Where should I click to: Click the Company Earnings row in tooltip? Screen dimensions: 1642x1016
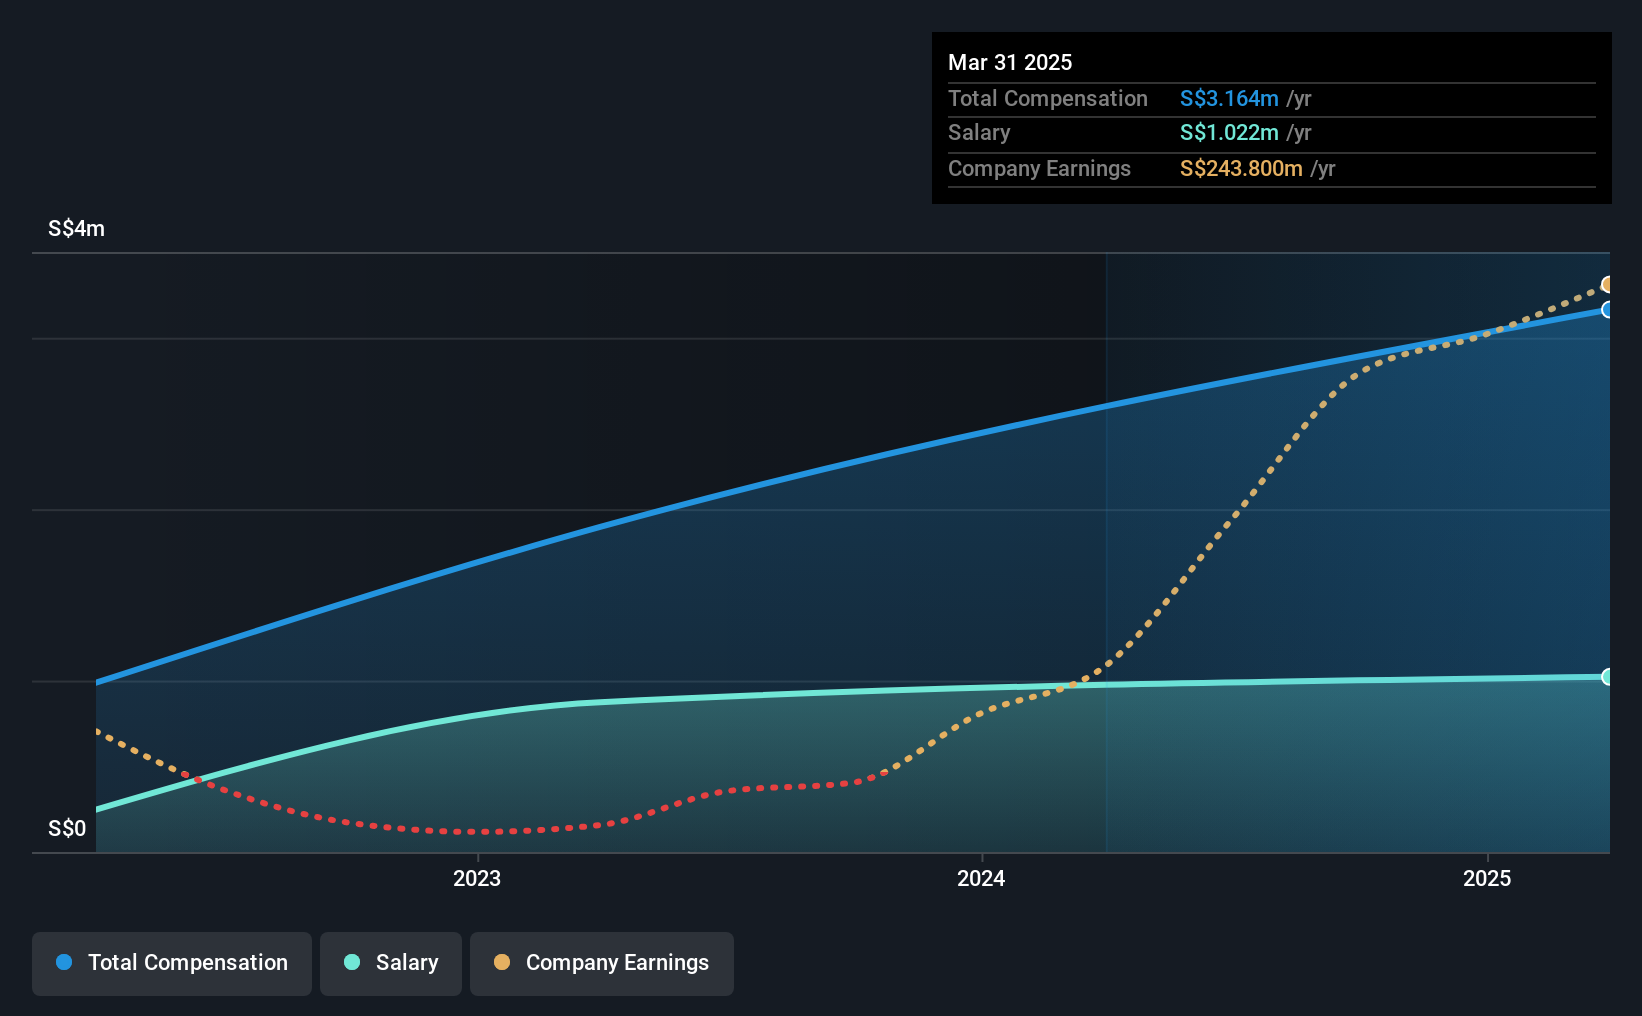1271,168
